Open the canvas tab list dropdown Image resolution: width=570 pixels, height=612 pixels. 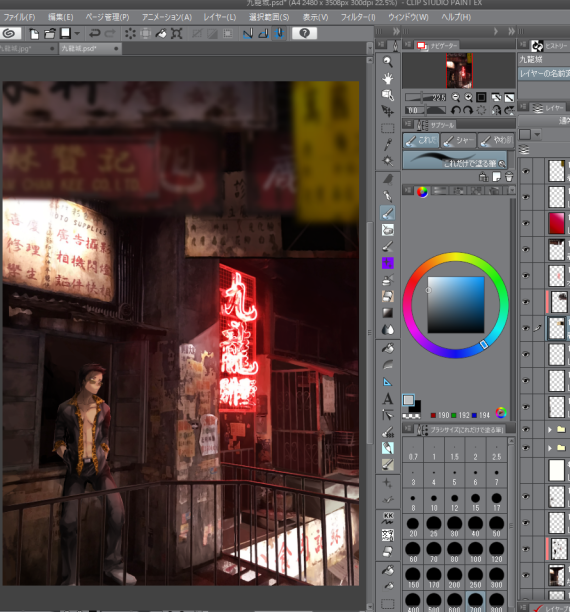370,48
